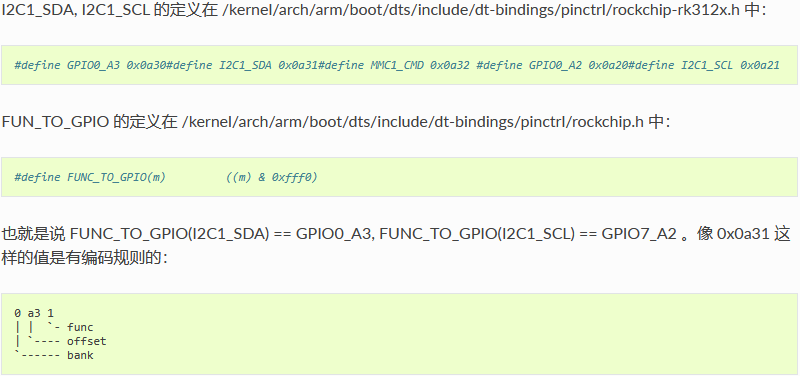
Task: Click the 'bank' label in diagram
Action: (80, 355)
